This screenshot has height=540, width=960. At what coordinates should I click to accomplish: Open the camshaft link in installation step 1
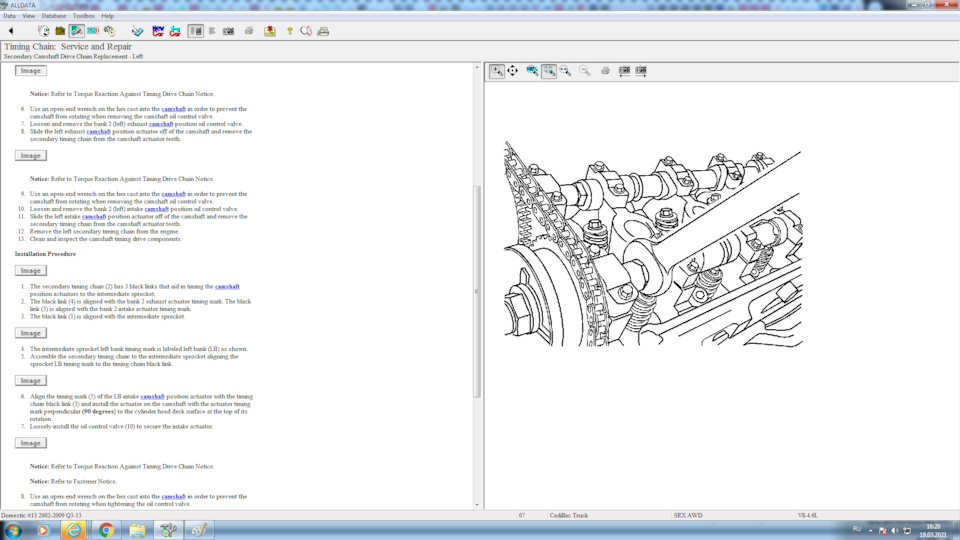tap(227, 286)
